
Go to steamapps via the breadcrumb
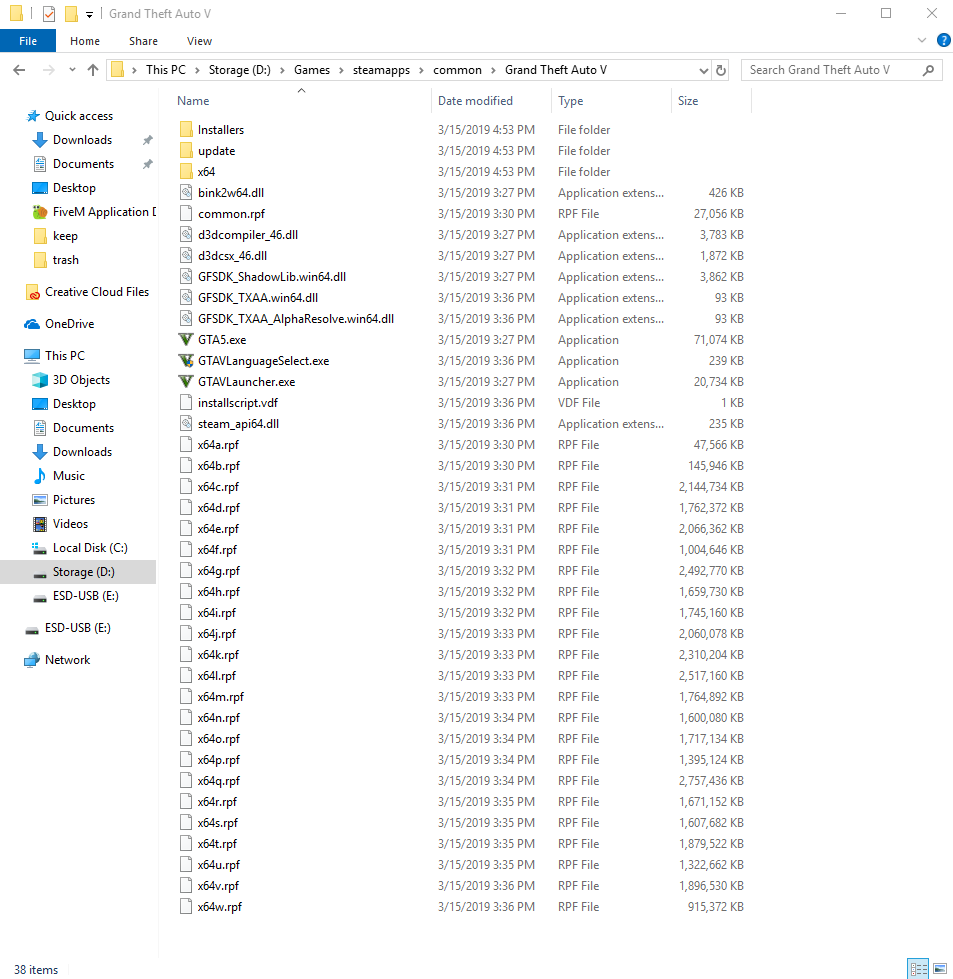coord(381,70)
